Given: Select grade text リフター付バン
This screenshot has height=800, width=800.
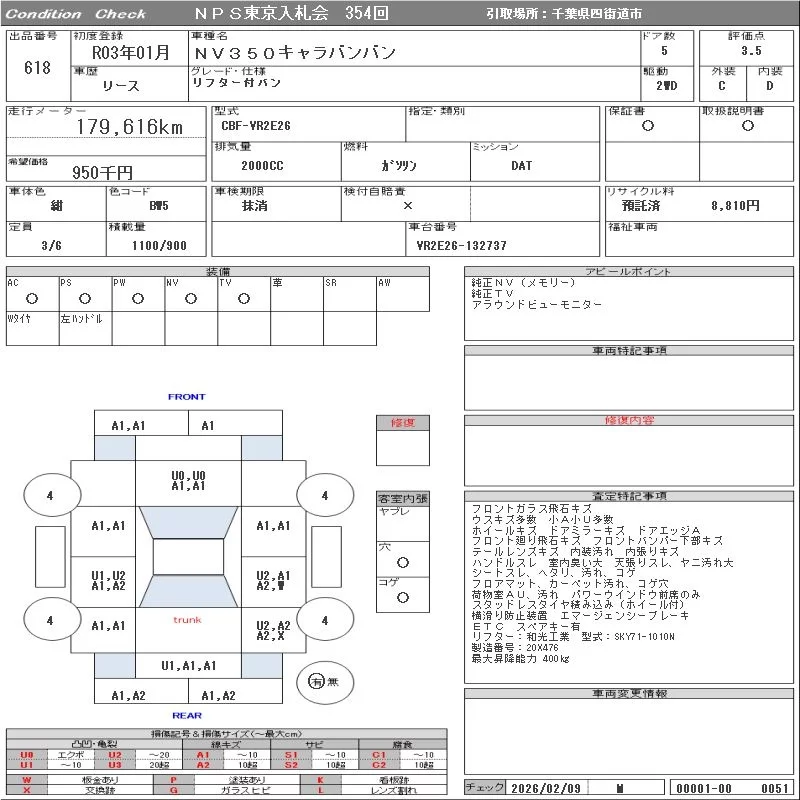Looking at the screenshot, I should [x=236, y=82].
